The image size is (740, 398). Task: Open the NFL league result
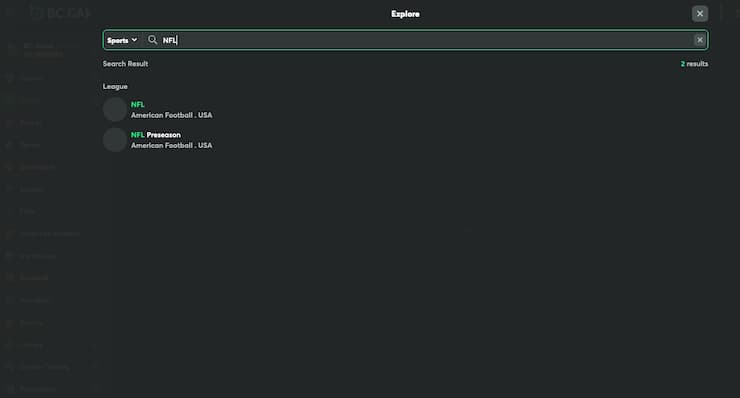[x=158, y=110]
